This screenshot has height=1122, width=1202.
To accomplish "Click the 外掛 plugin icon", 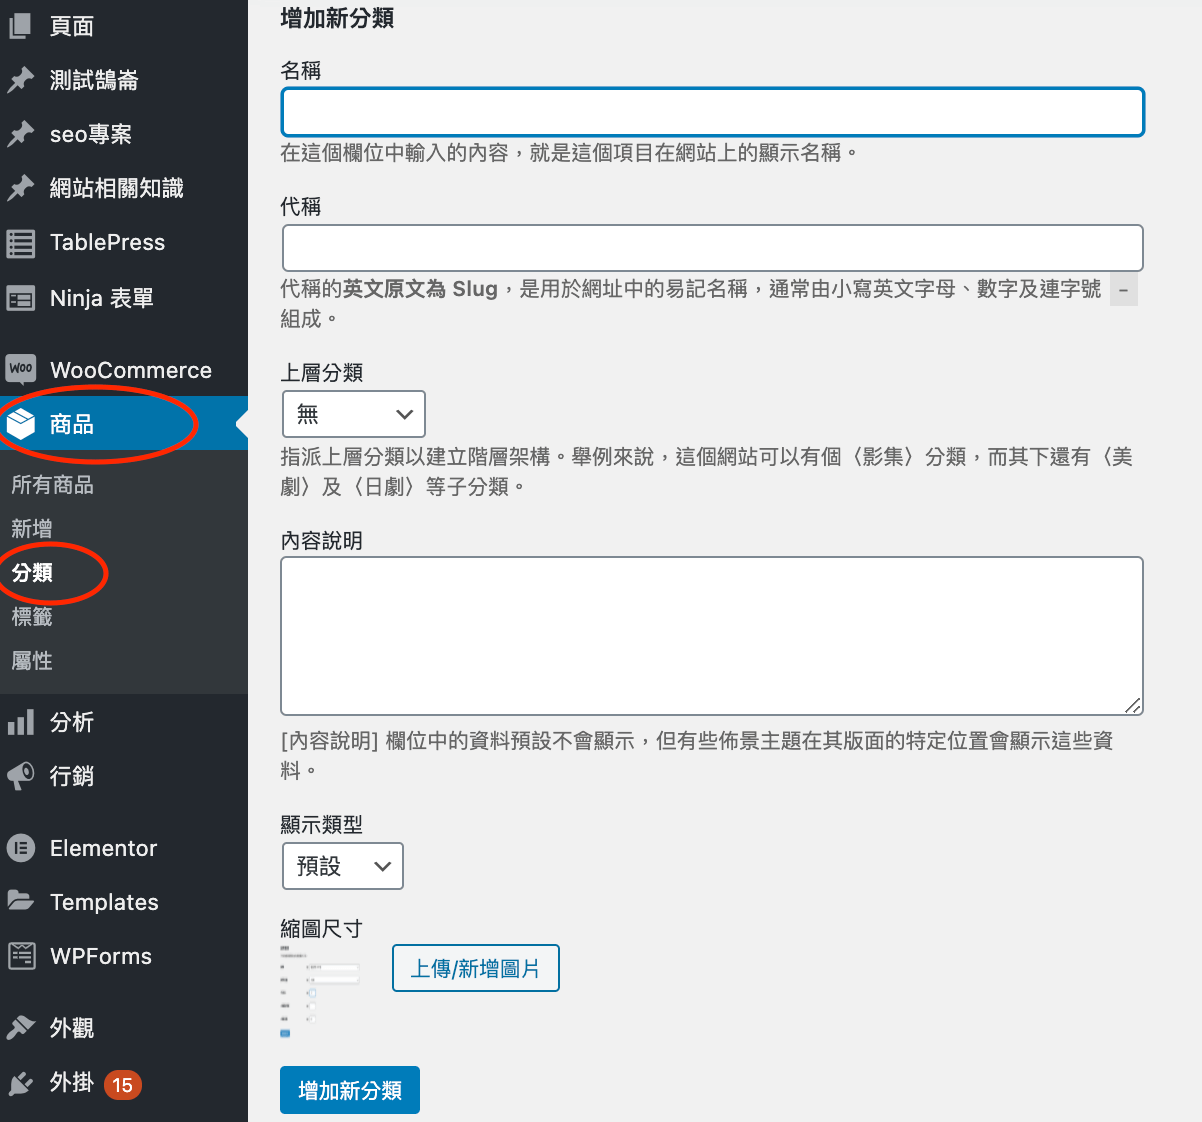I will click(x=21, y=1083).
